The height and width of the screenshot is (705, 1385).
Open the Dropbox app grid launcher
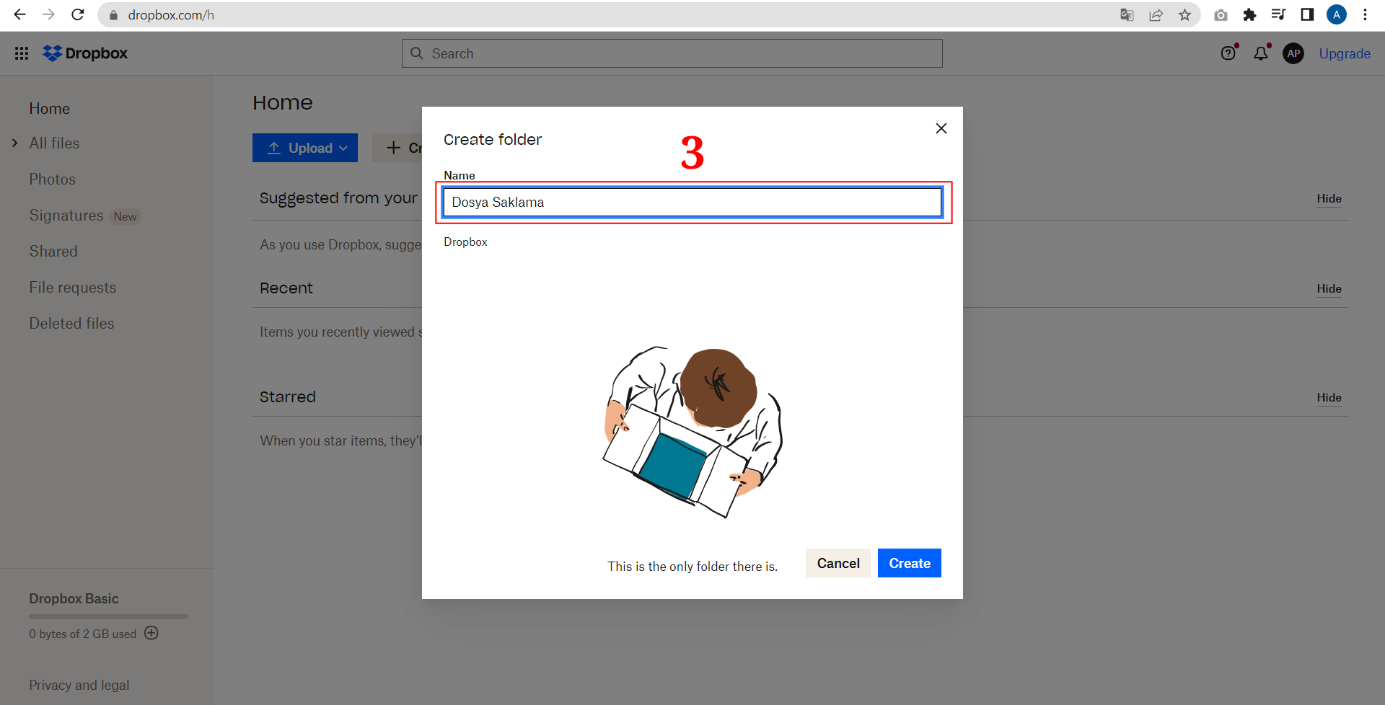(21, 54)
